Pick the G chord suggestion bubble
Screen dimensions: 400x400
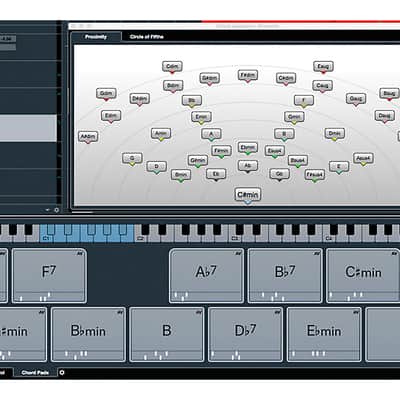[x=132, y=158]
